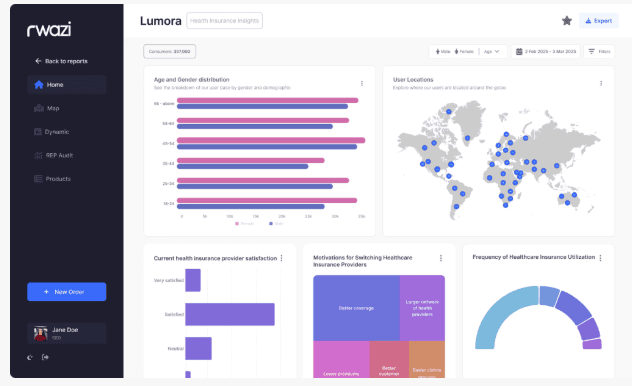Open the date range picker
This screenshot has height=386, width=632.
(546, 52)
